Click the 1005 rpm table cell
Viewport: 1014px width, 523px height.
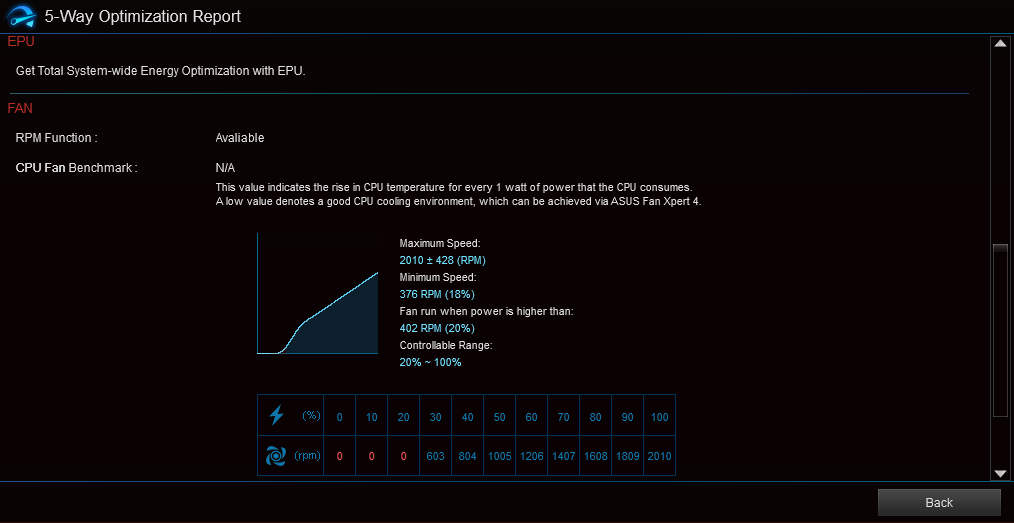499,456
